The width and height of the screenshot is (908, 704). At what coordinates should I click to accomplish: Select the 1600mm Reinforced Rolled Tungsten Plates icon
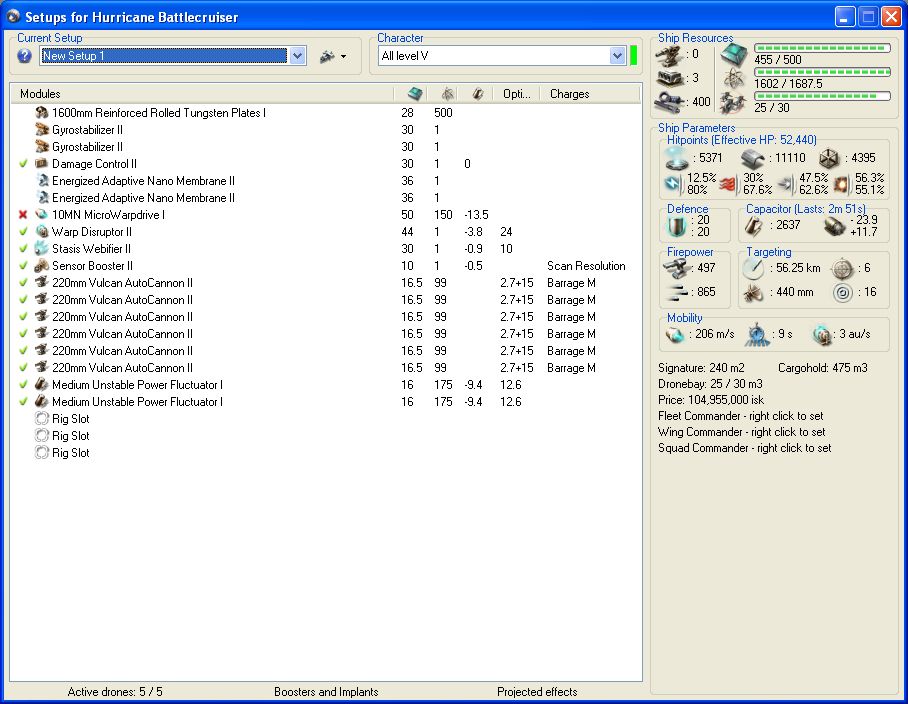click(42, 113)
